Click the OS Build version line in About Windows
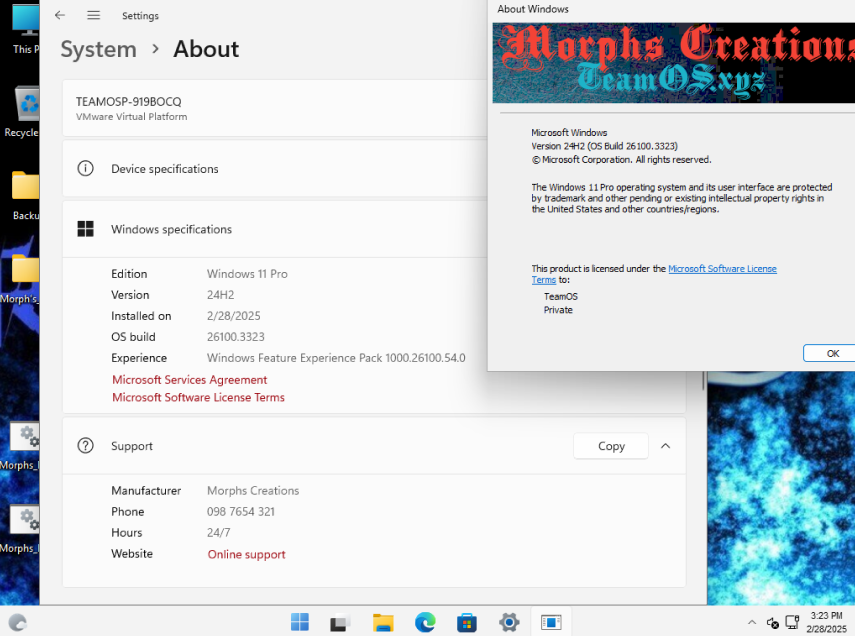The height and width of the screenshot is (636, 855). tap(605, 146)
